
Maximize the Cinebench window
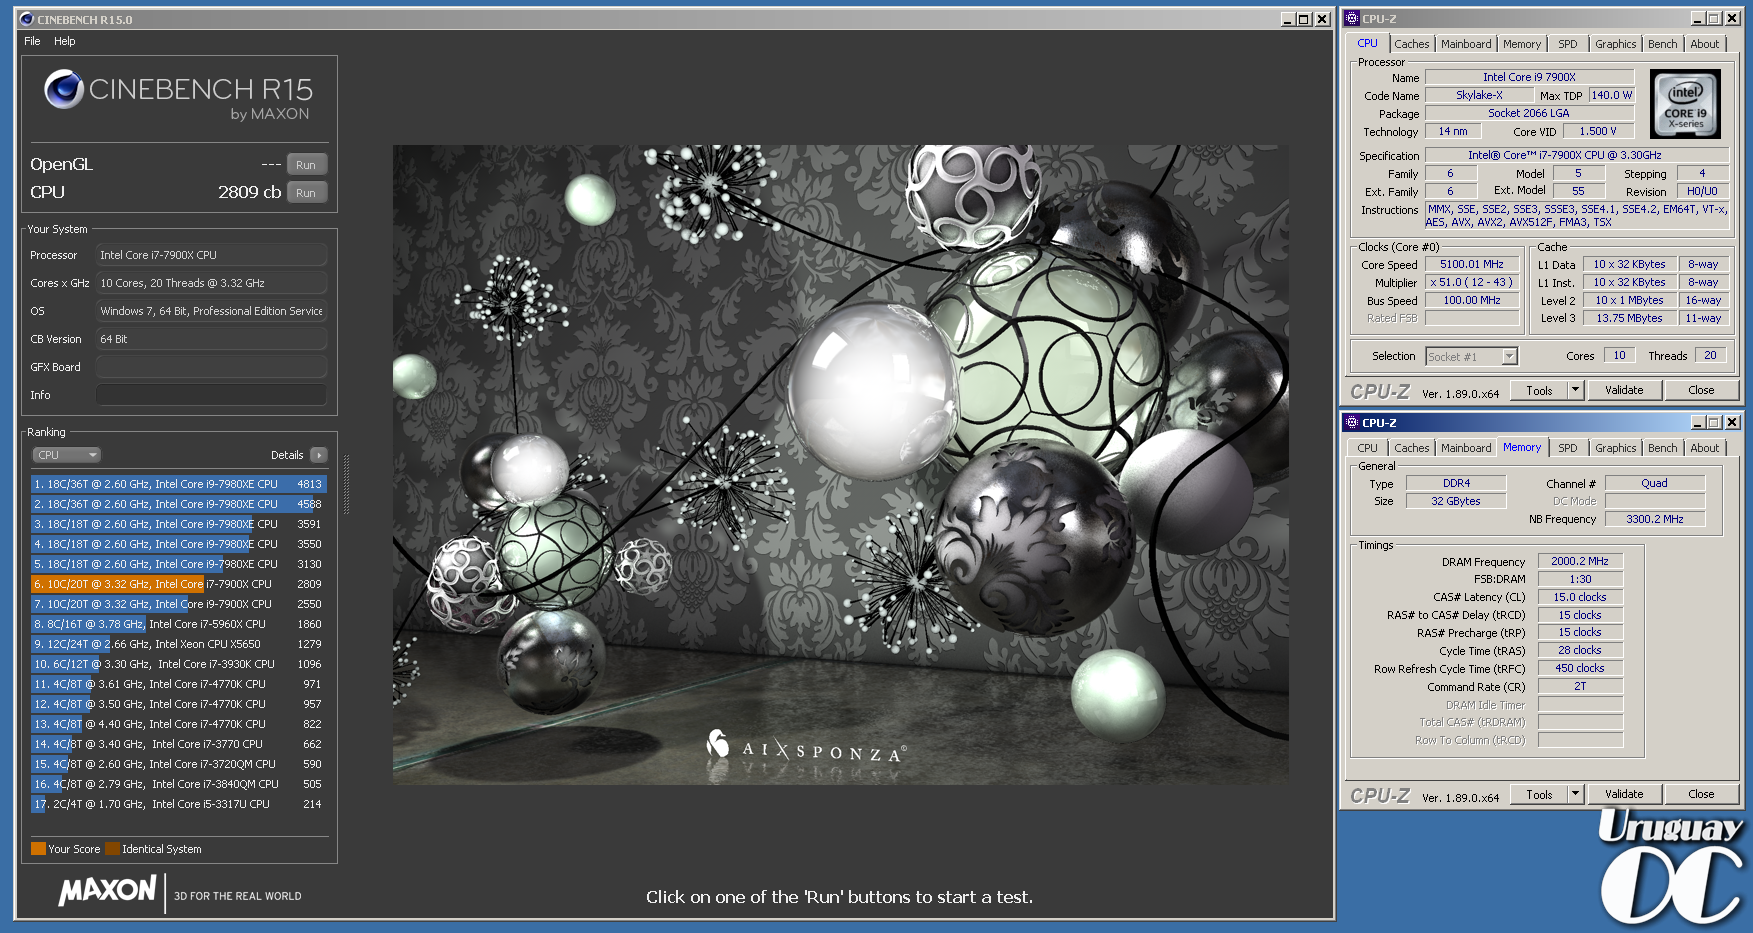[1304, 19]
